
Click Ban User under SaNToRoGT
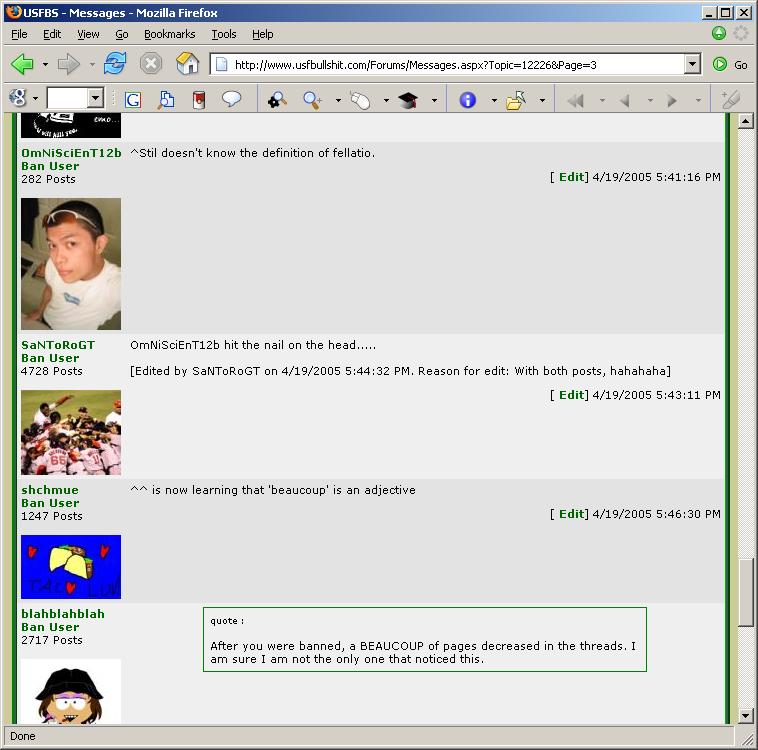pyautogui.click(x=50, y=358)
